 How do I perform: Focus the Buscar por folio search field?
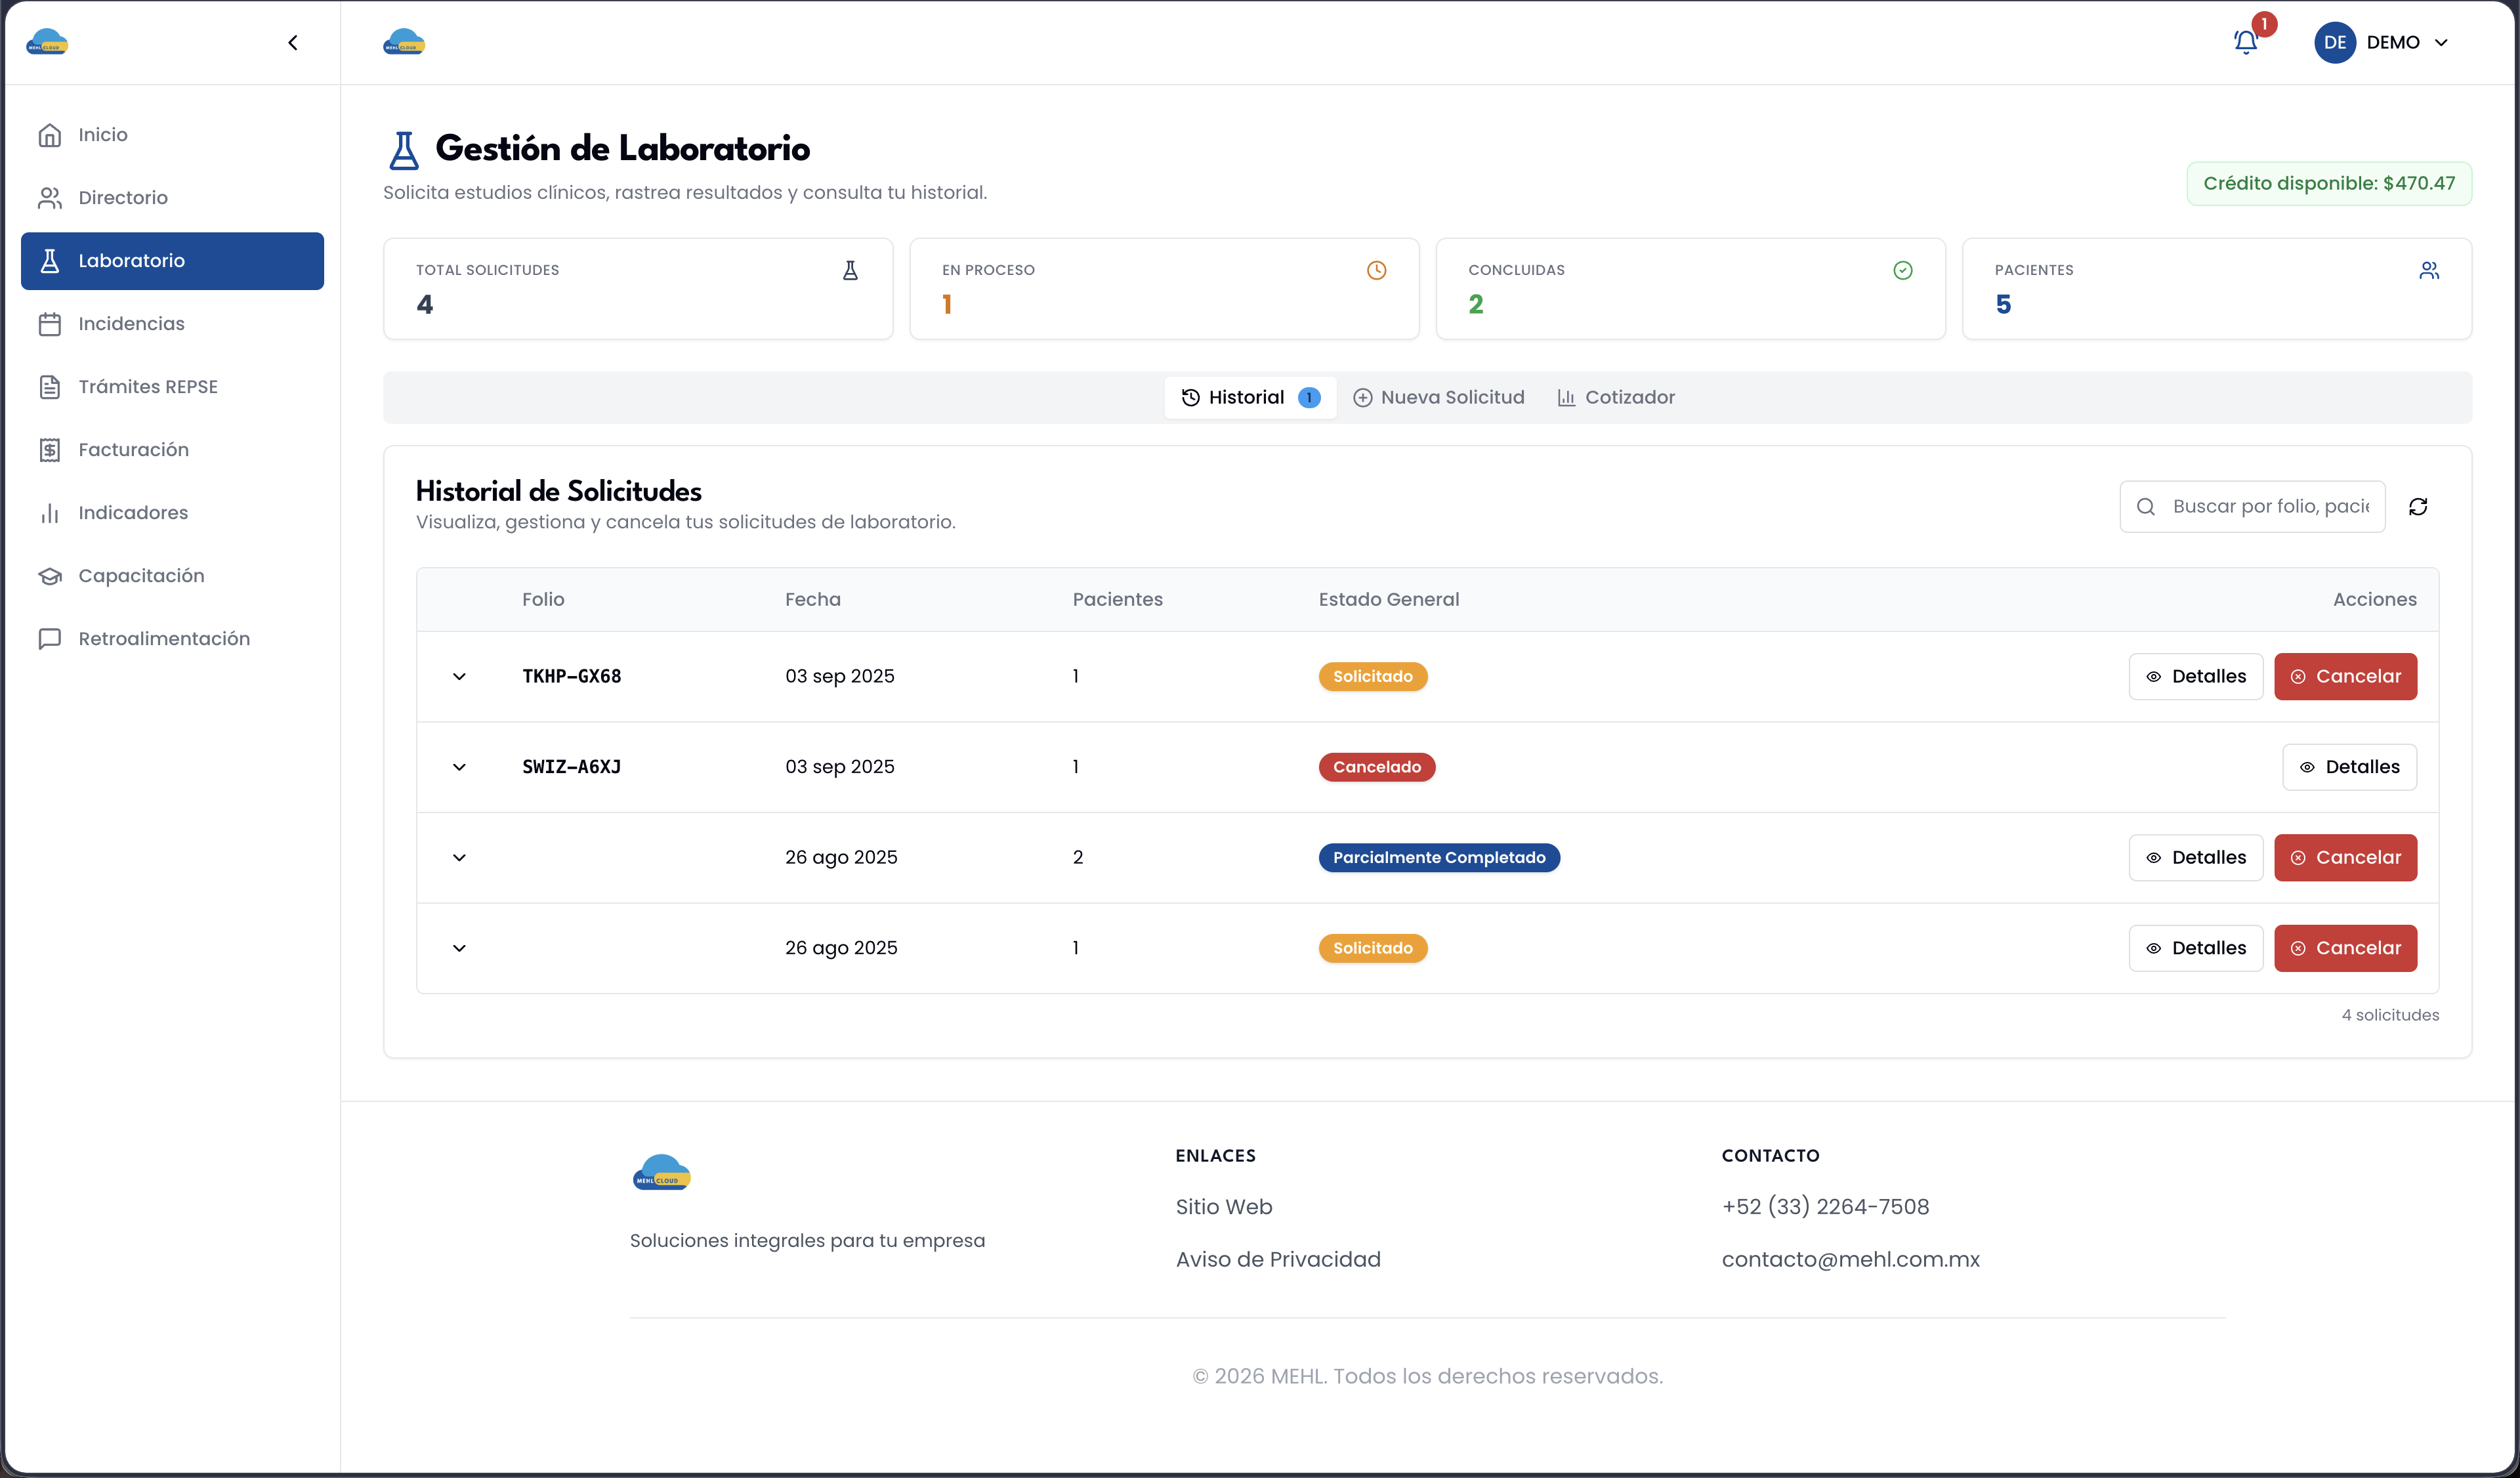[2252, 507]
